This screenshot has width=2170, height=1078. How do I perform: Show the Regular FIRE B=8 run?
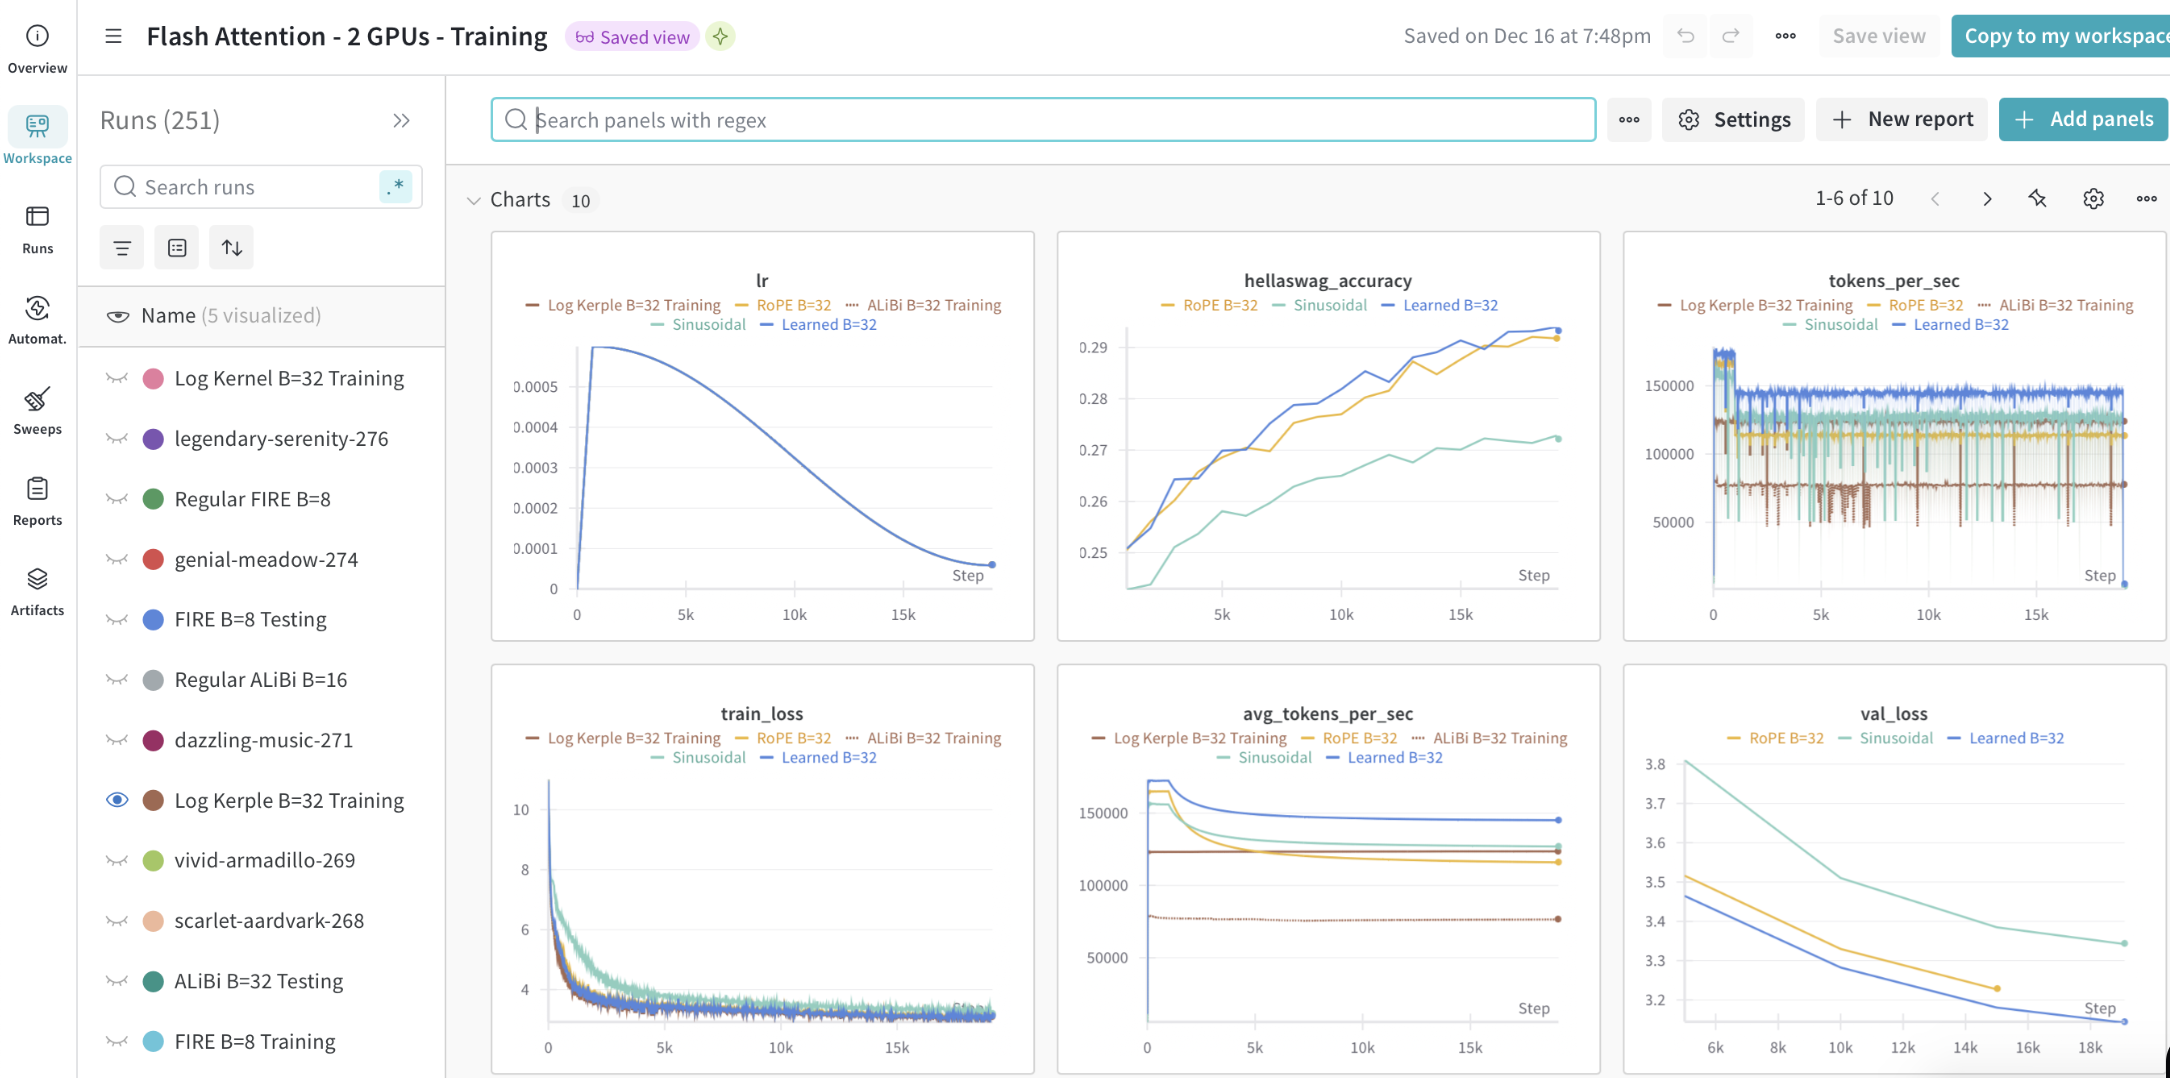point(117,499)
